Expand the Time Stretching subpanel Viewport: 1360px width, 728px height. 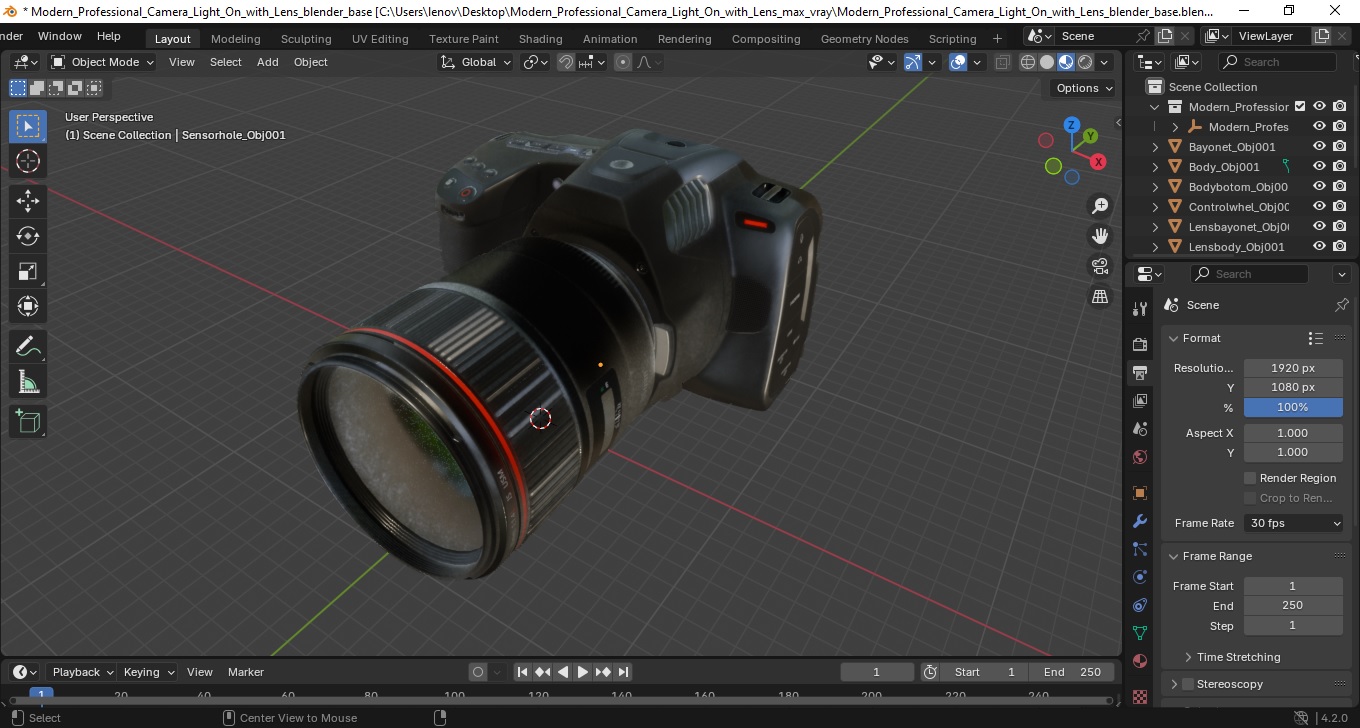(x=1188, y=657)
